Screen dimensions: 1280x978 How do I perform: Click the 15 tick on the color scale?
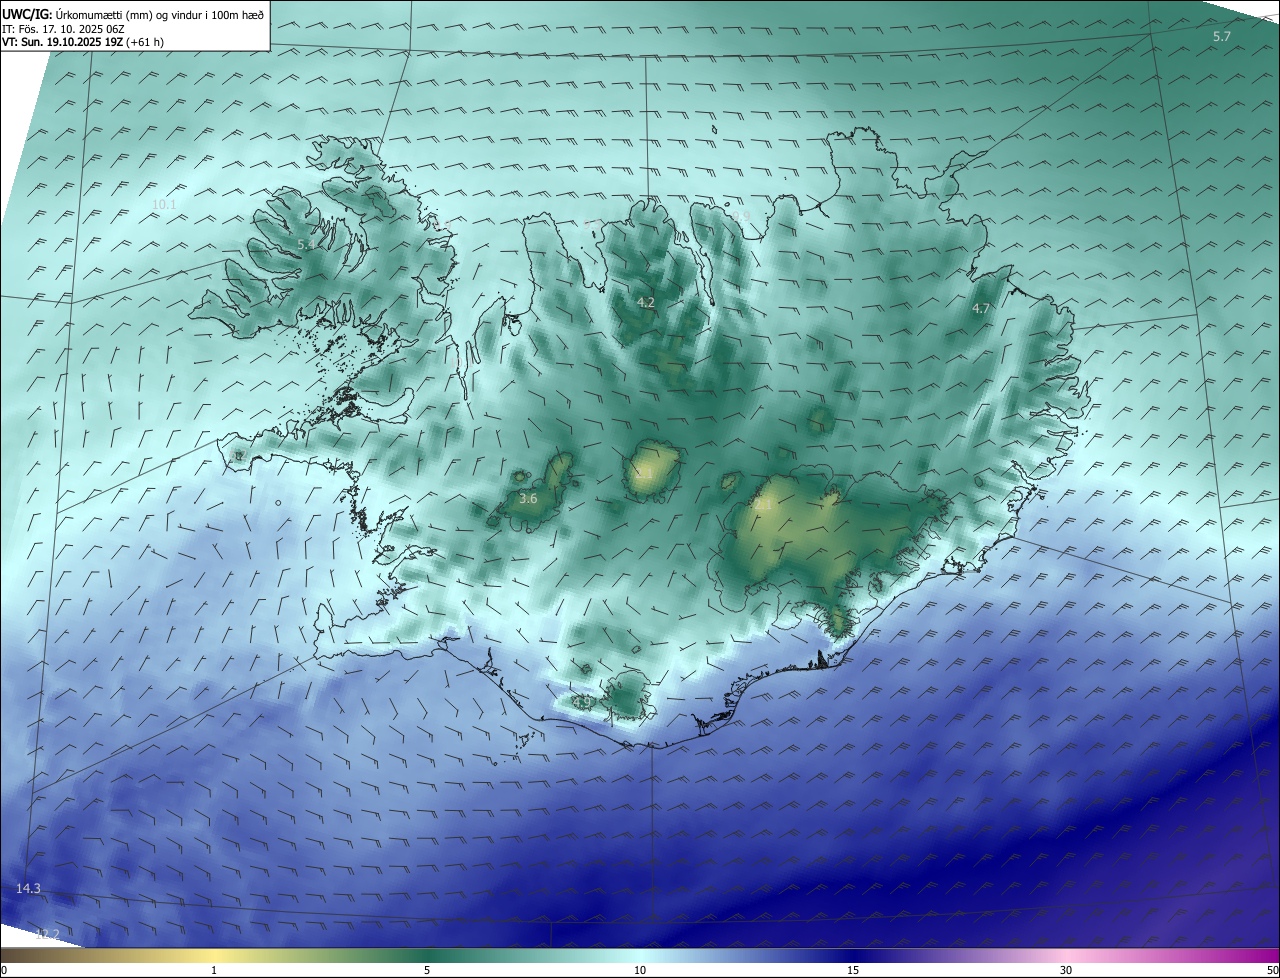[x=853, y=970]
